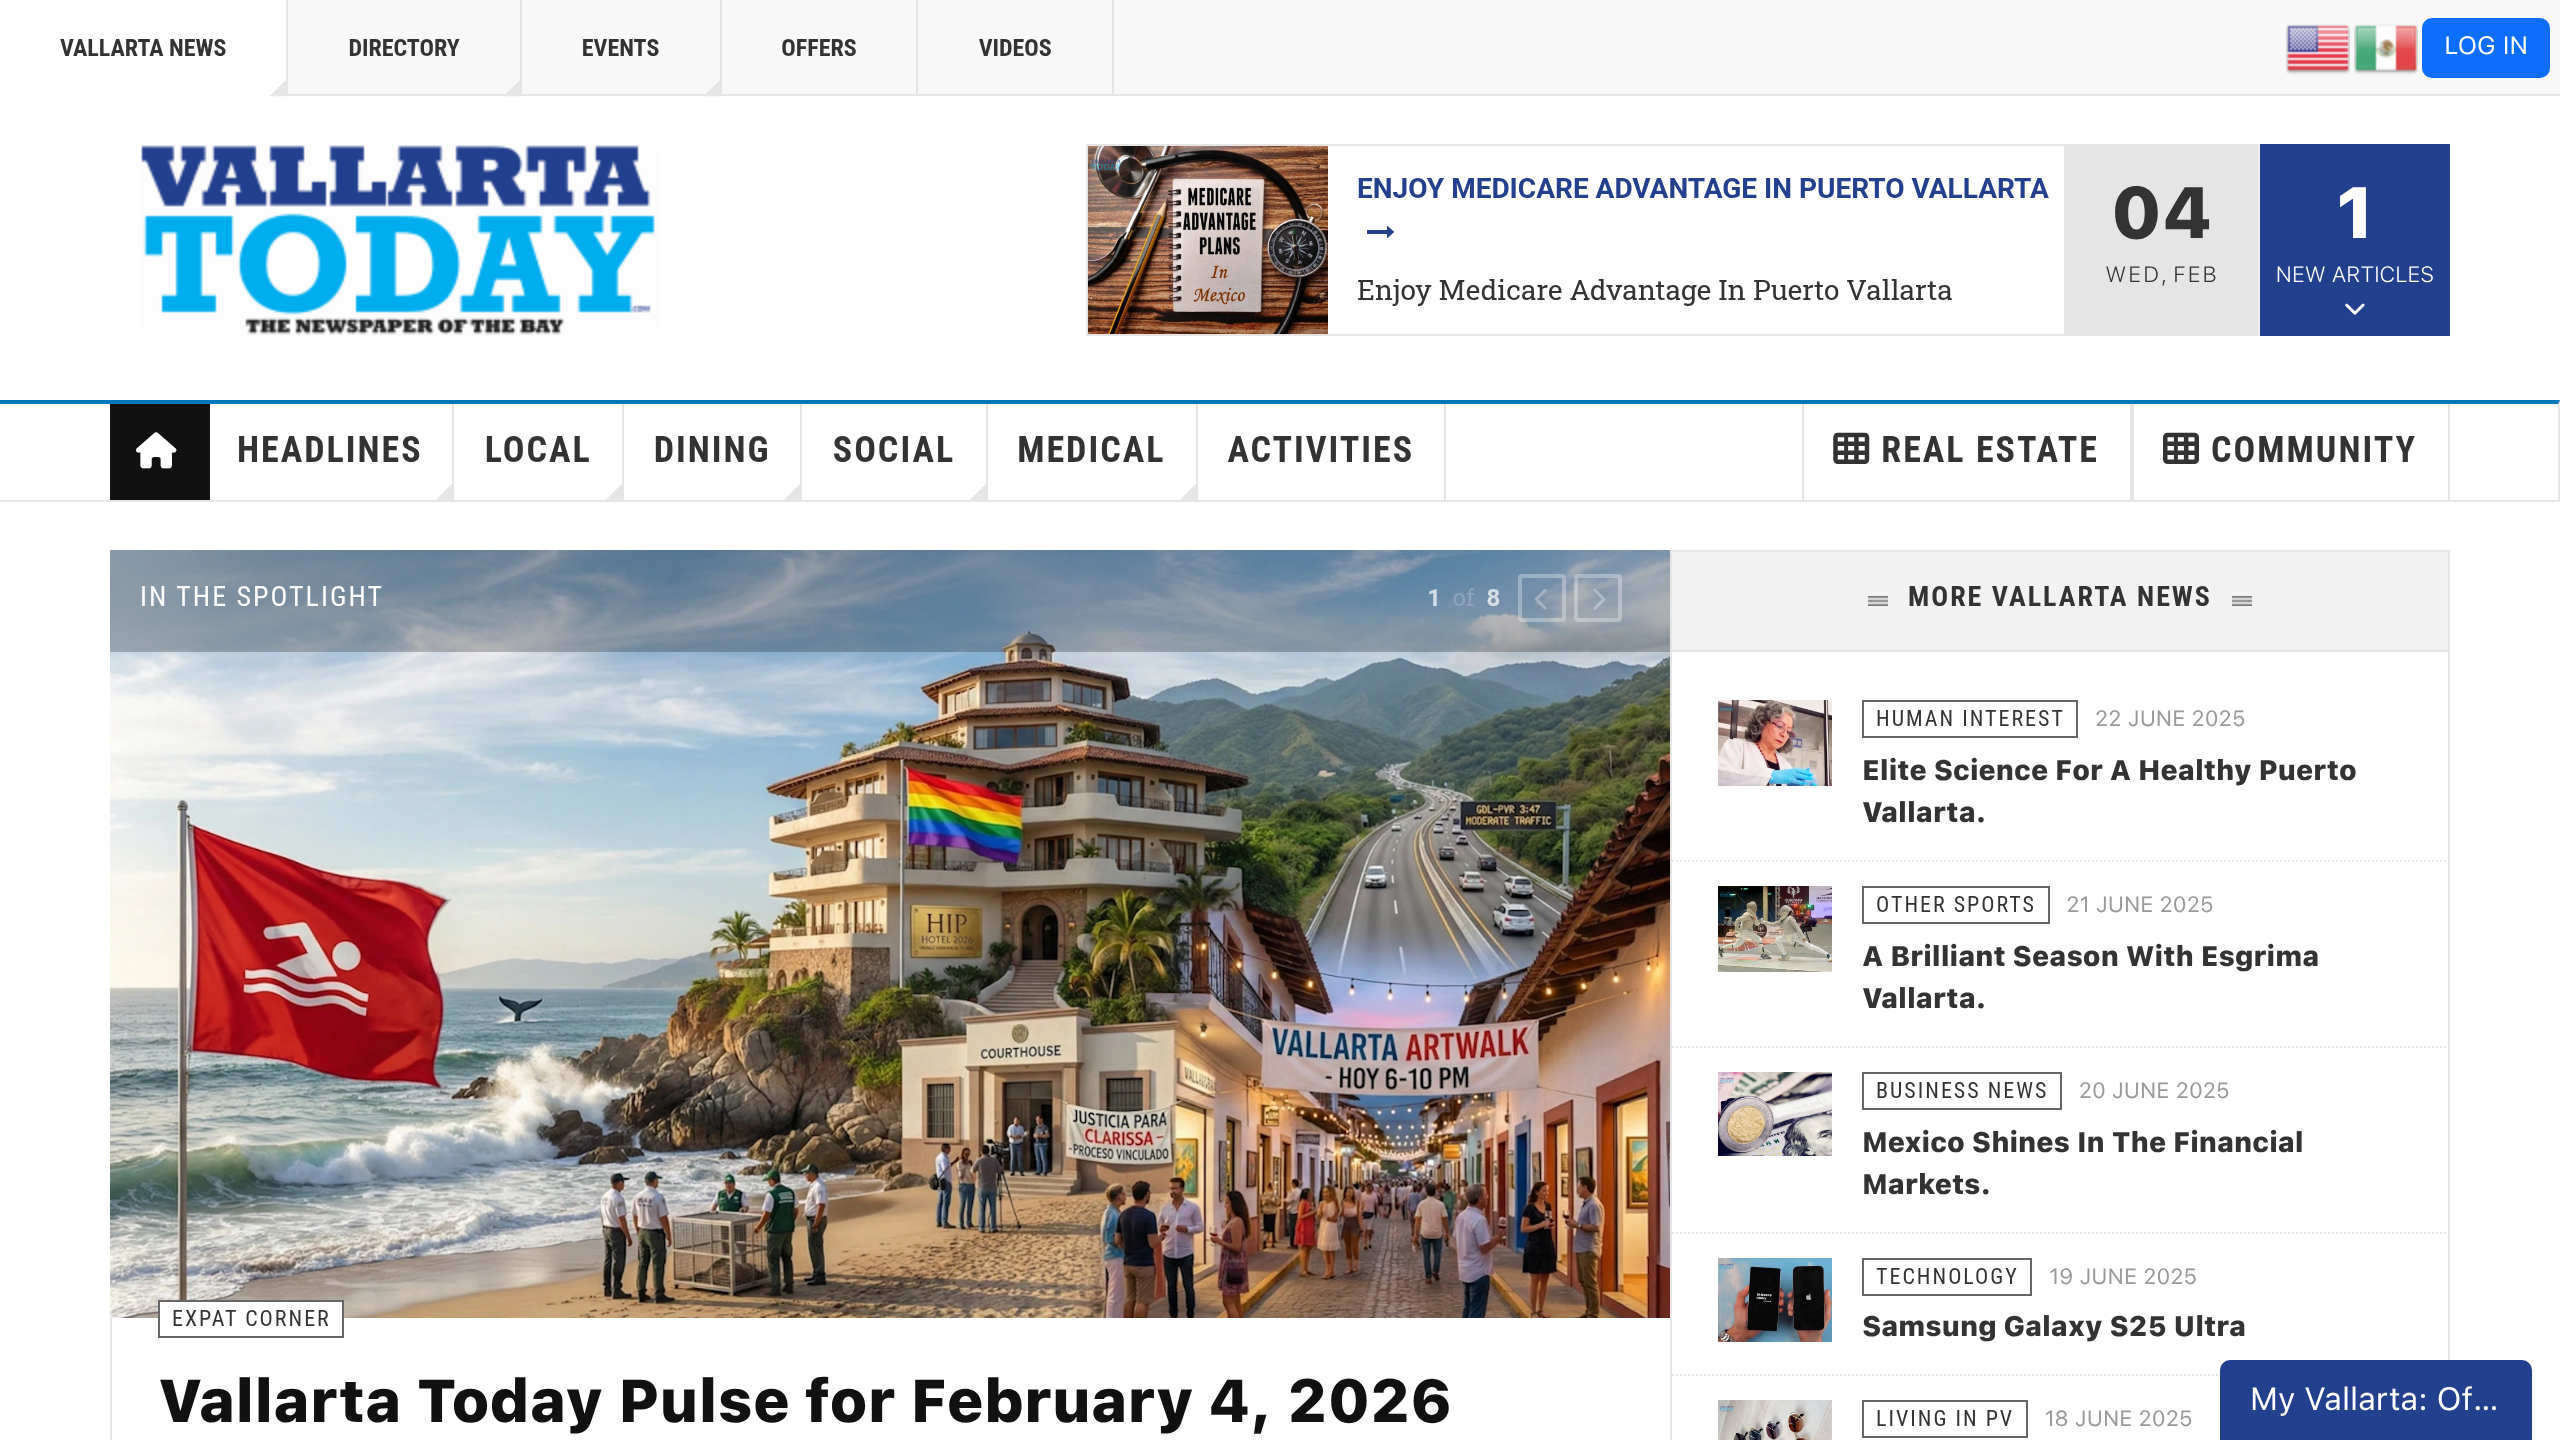The height and width of the screenshot is (1440, 2560).
Task: Click the Business News category tag
Action: click(1961, 1090)
